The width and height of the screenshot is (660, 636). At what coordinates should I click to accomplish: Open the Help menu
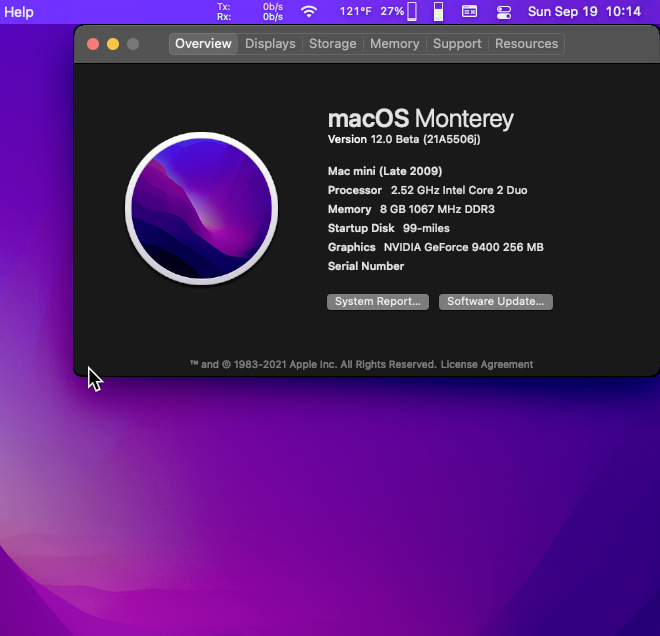coord(19,12)
